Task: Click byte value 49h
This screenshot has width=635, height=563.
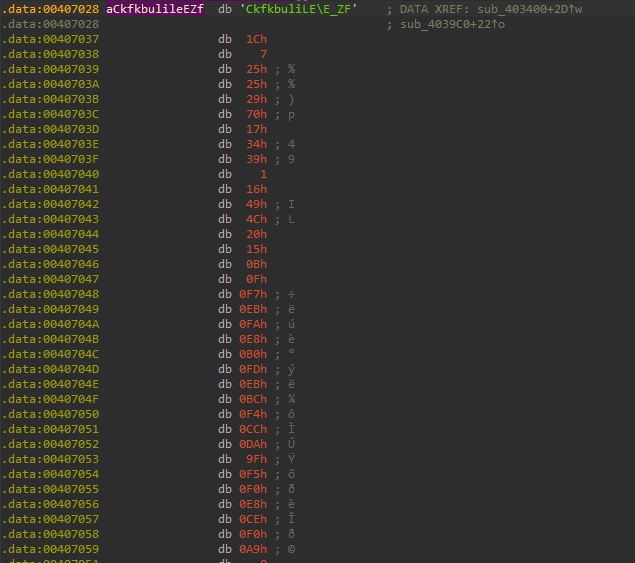Action: 256,204
